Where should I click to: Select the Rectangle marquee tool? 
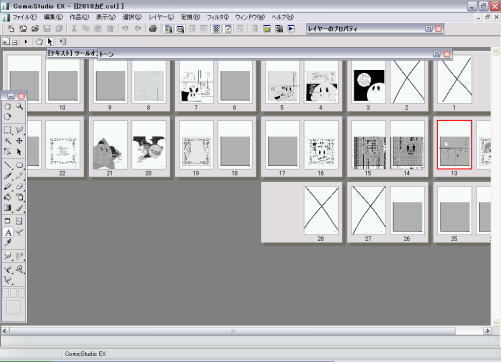[x=8, y=130]
